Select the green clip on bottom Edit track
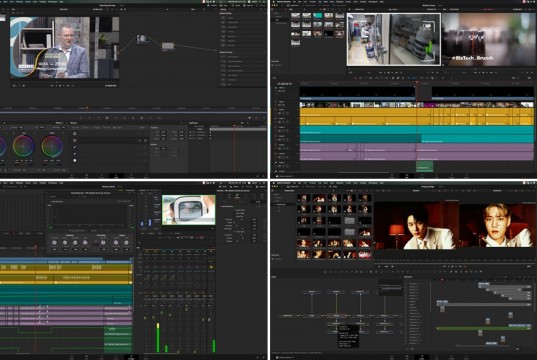 [424, 166]
